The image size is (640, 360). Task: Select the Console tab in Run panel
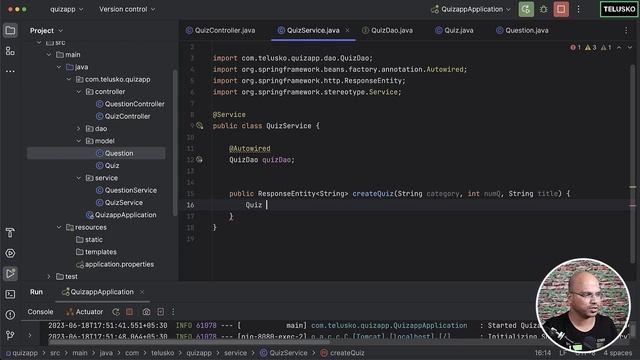pyautogui.click(x=40, y=312)
